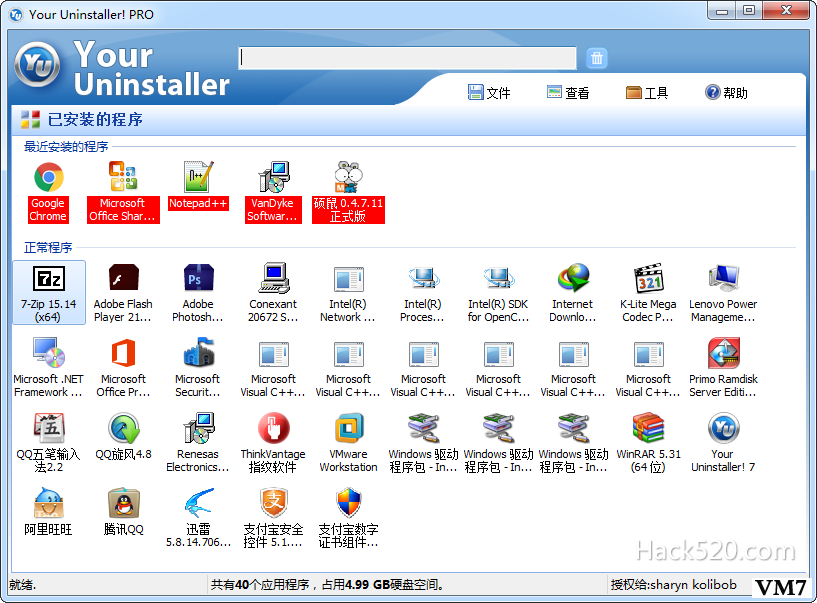Screen dimensions: 817x603
Task: Click the 正常程序 group label
Action: click(x=48, y=247)
